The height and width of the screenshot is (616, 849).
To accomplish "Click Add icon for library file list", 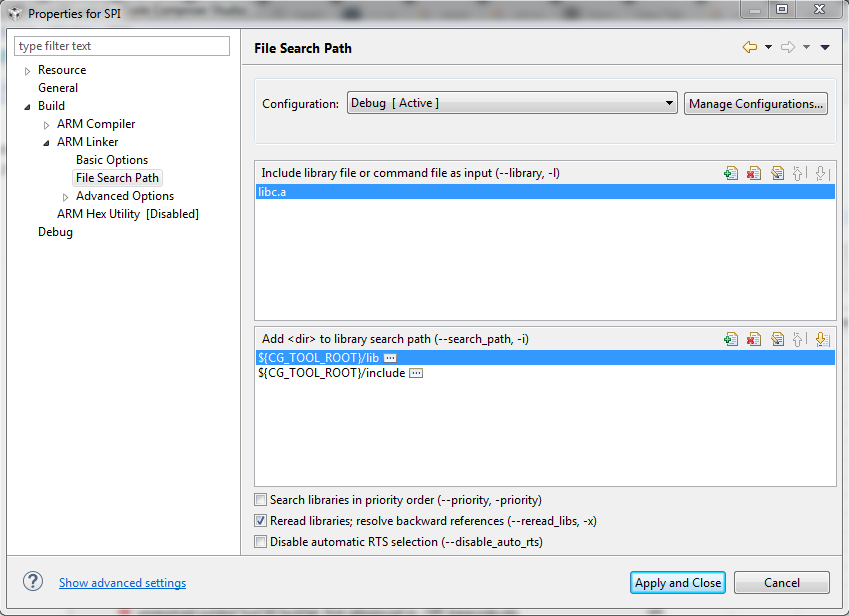I will point(730,173).
